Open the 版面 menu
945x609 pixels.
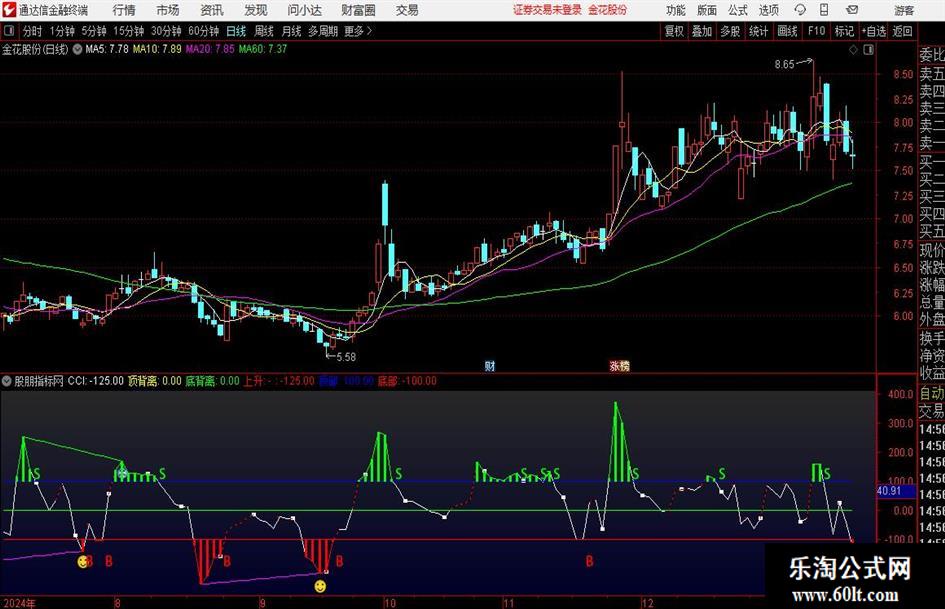point(706,10)
